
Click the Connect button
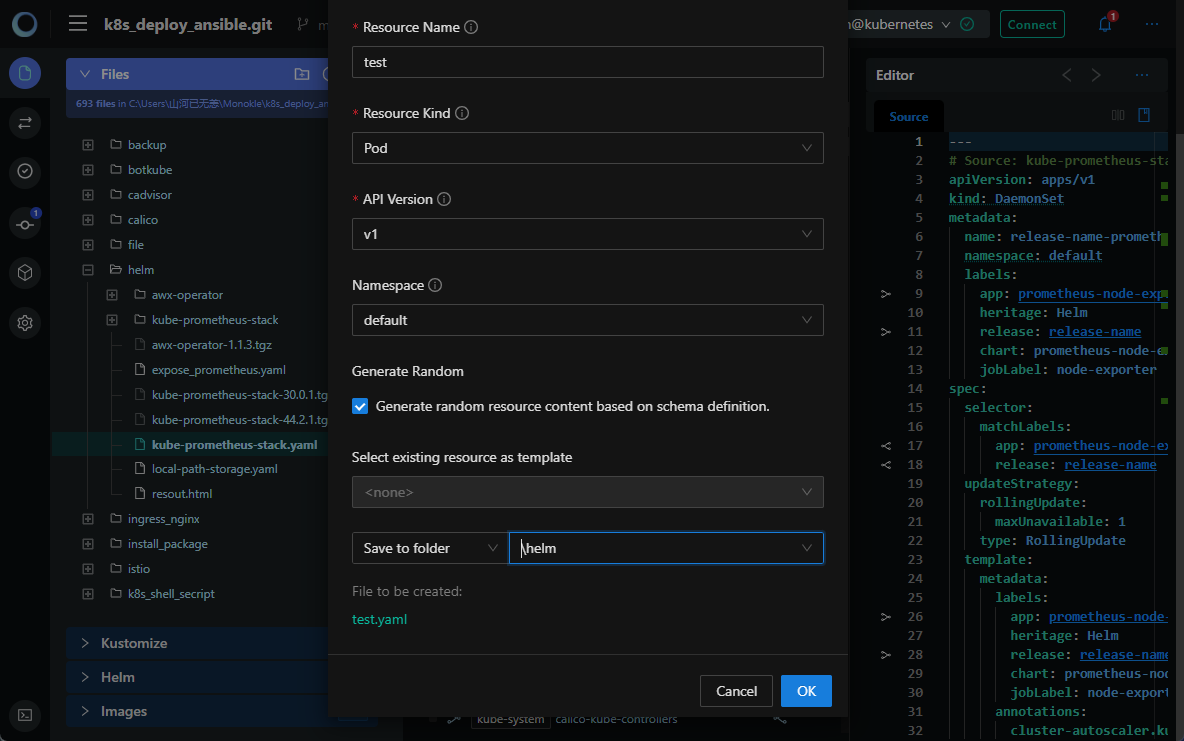(x=1032, y=24)
